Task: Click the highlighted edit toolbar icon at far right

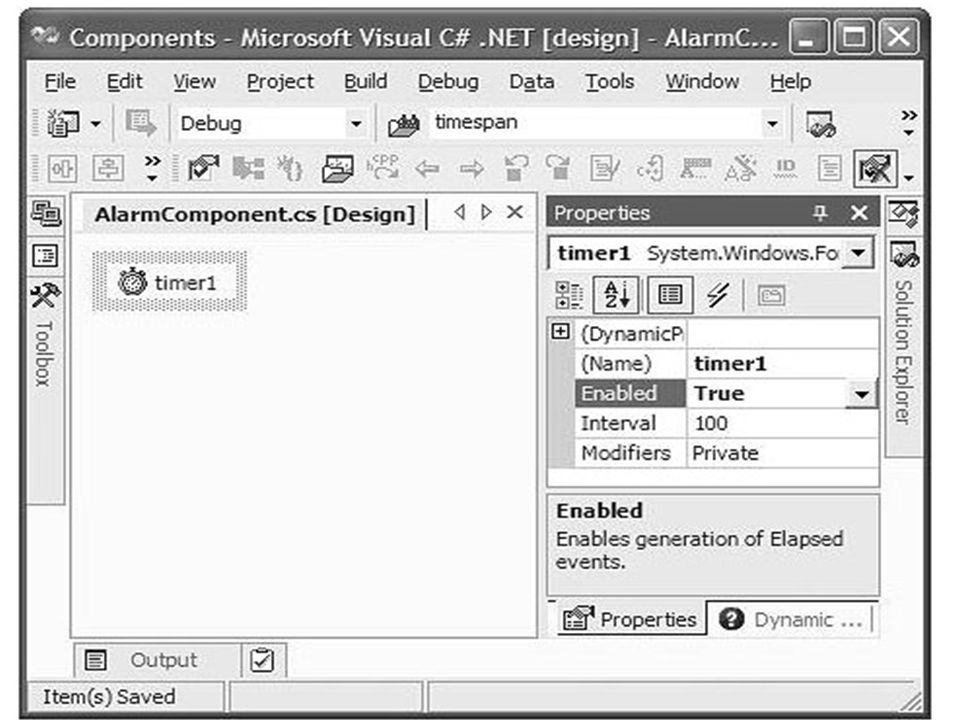Action: pos(876,168)
